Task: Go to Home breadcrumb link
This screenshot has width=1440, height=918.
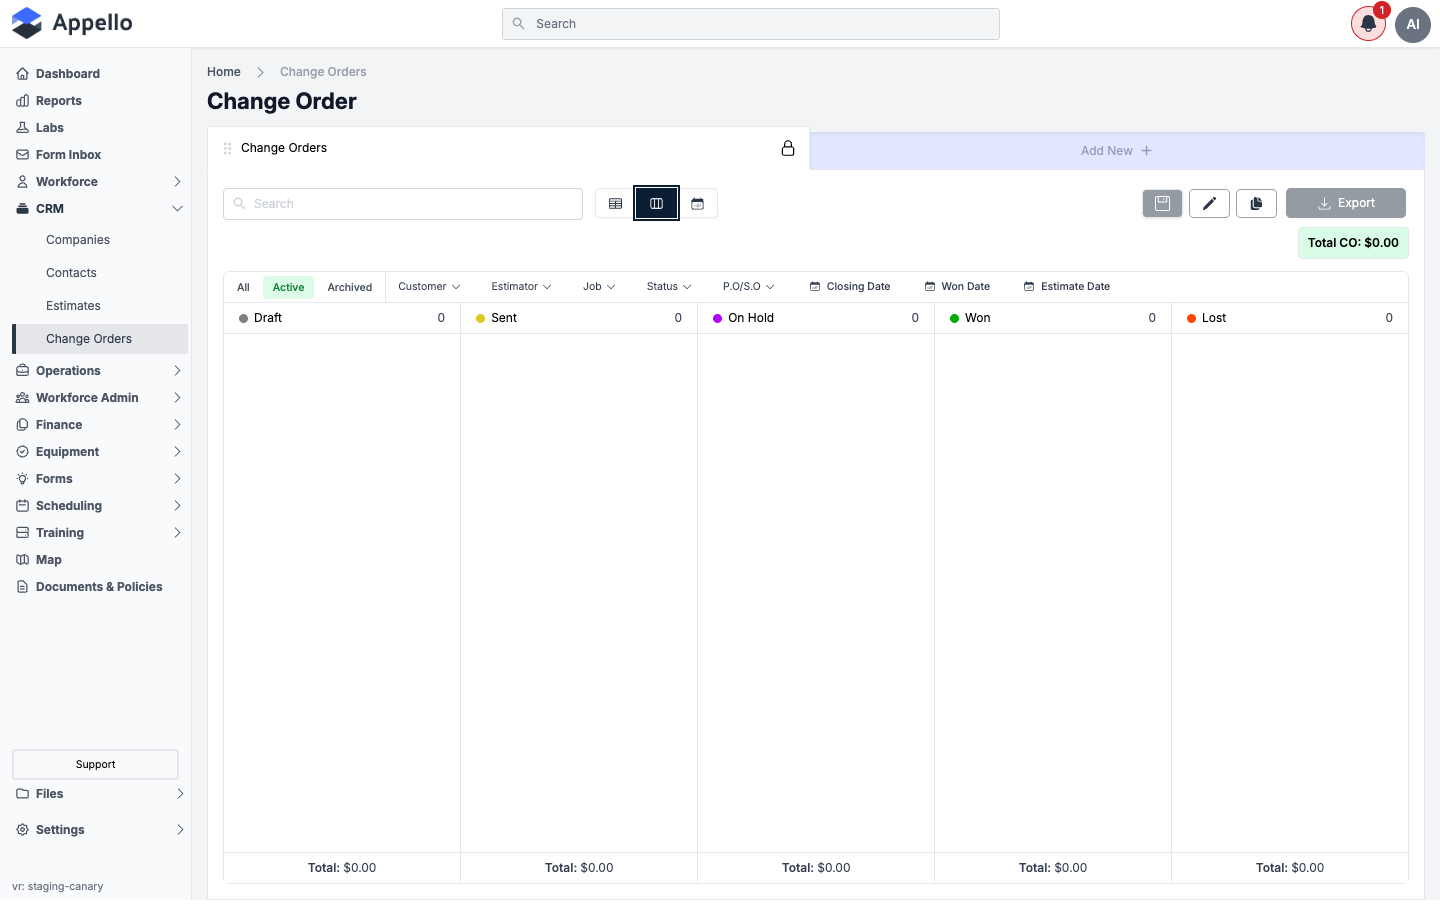Action: [224, 72]
